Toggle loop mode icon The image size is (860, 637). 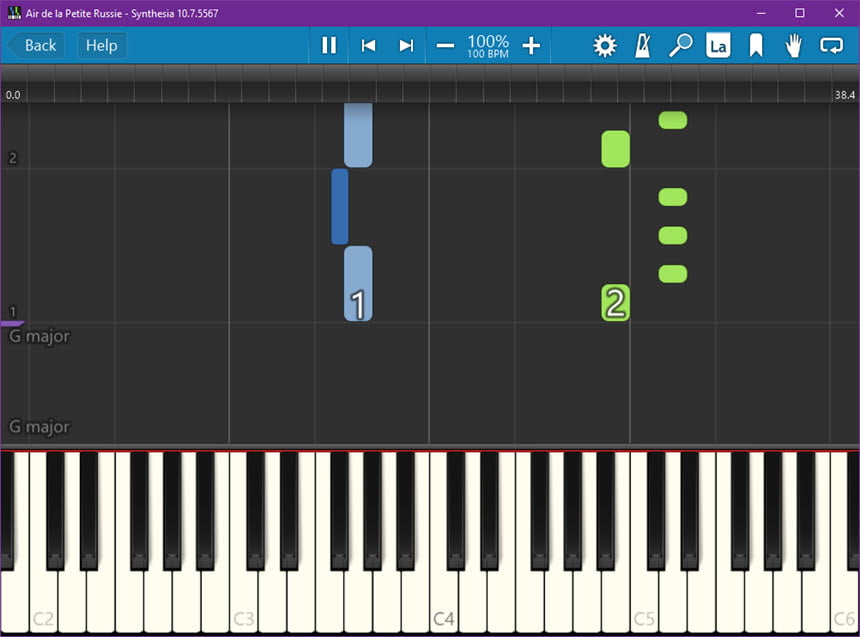[x=831, y=46]
